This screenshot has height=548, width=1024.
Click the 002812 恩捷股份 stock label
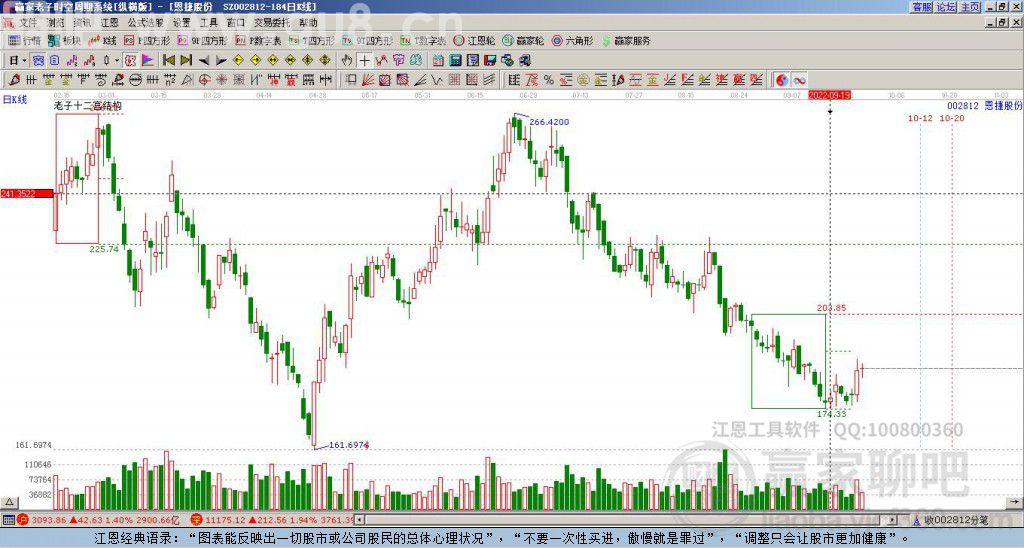pos(984,106)
